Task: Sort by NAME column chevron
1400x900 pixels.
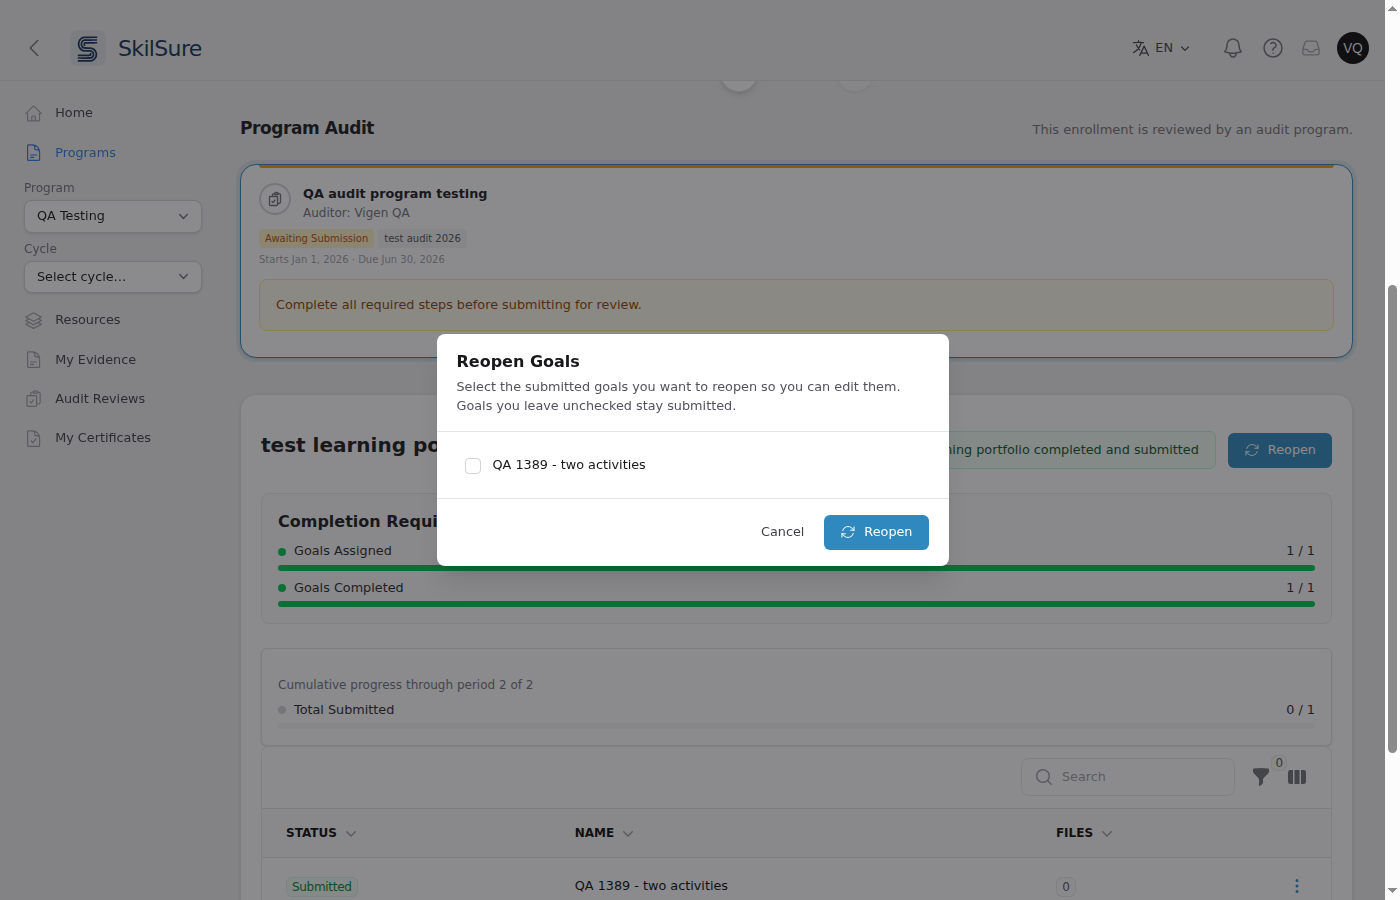Action: [628, 833]
